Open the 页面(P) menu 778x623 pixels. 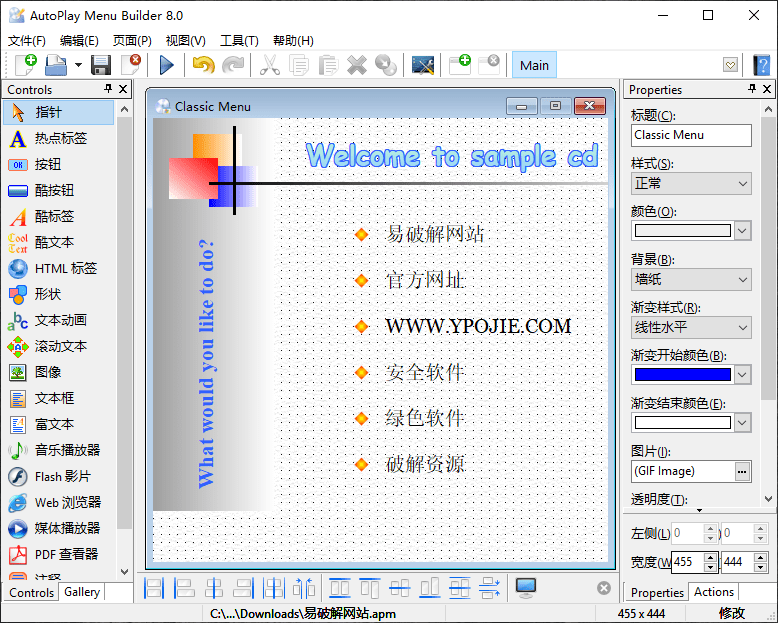(x=132, y=41)
